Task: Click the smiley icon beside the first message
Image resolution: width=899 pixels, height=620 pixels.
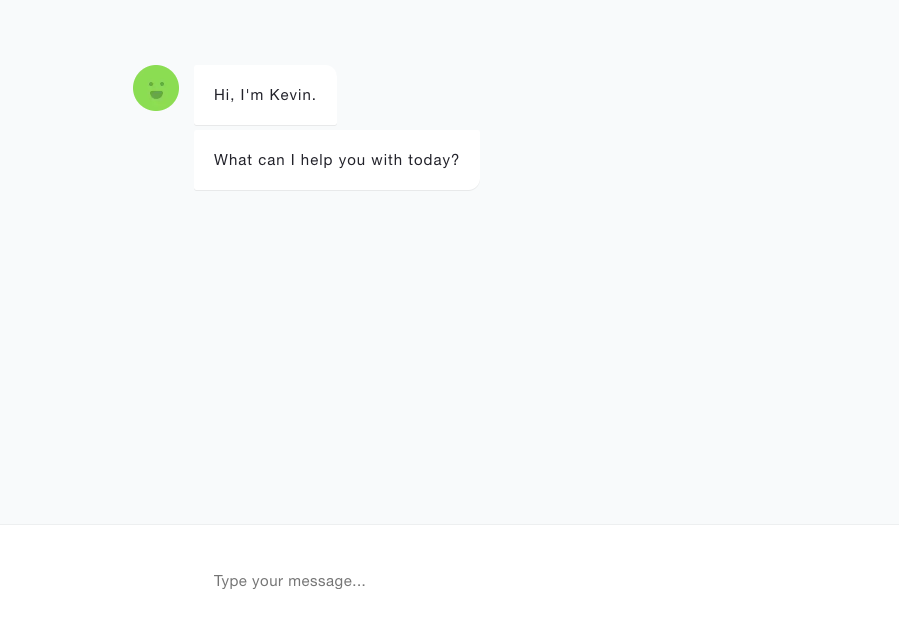Action: click(156, 88)
